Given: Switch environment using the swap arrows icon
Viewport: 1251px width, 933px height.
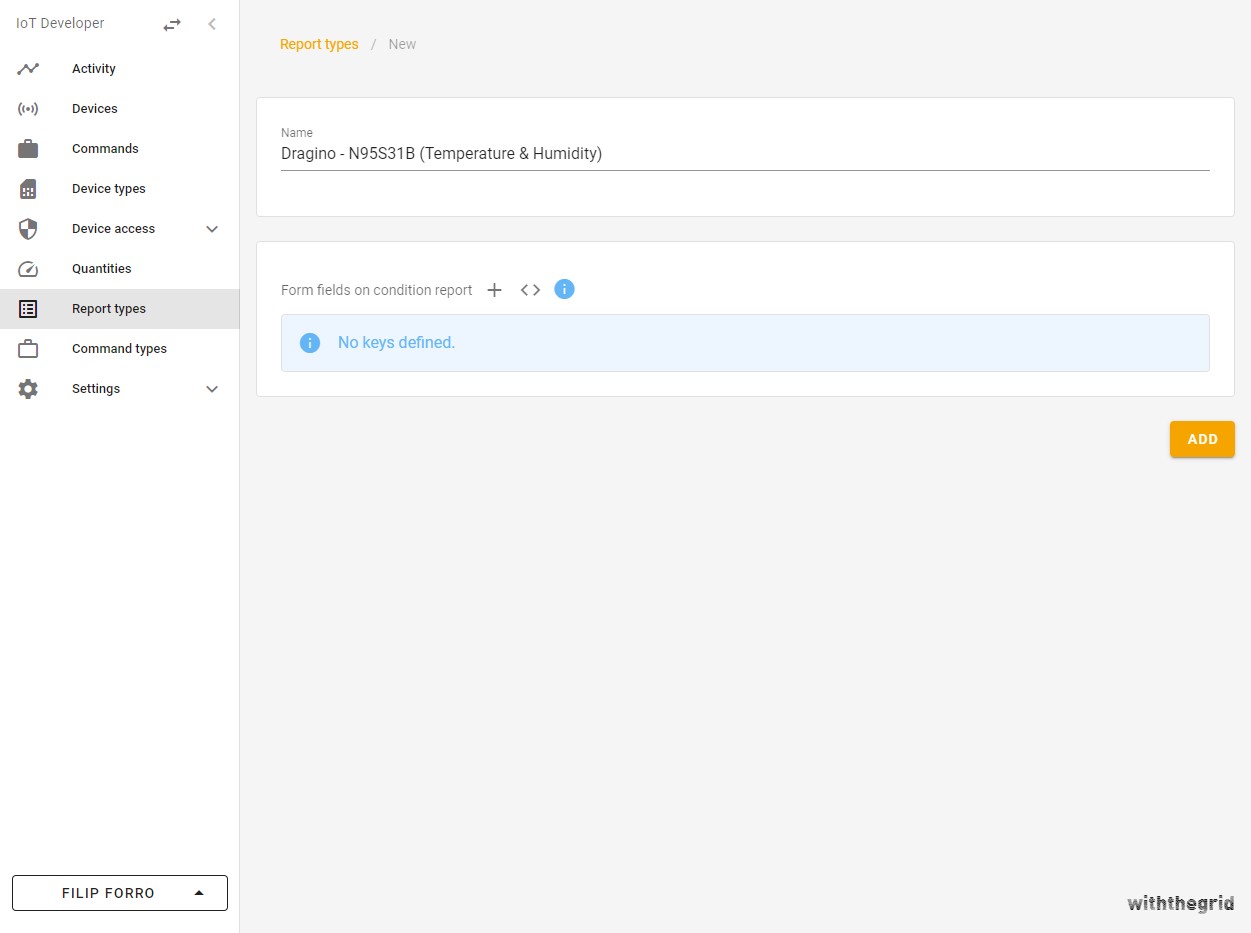Looking at the screenshot, I should coord(172,24).
